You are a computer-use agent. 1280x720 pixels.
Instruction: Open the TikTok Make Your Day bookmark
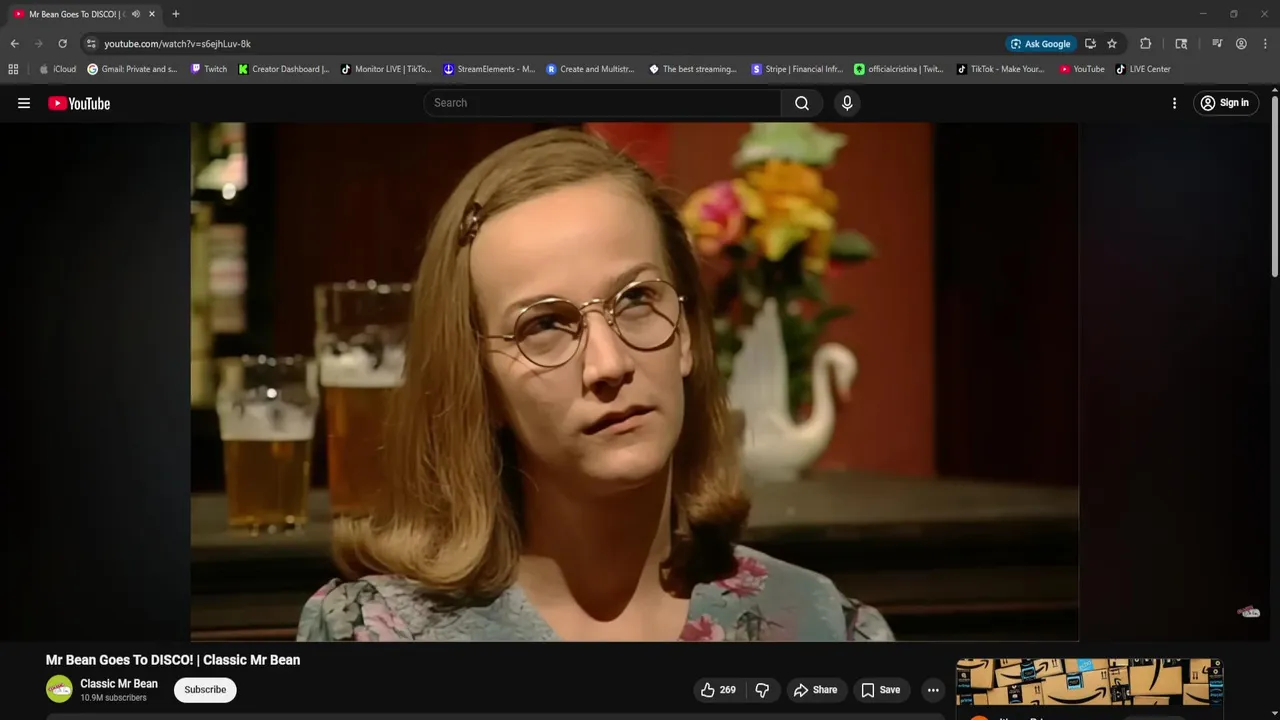coord(1000,69)
